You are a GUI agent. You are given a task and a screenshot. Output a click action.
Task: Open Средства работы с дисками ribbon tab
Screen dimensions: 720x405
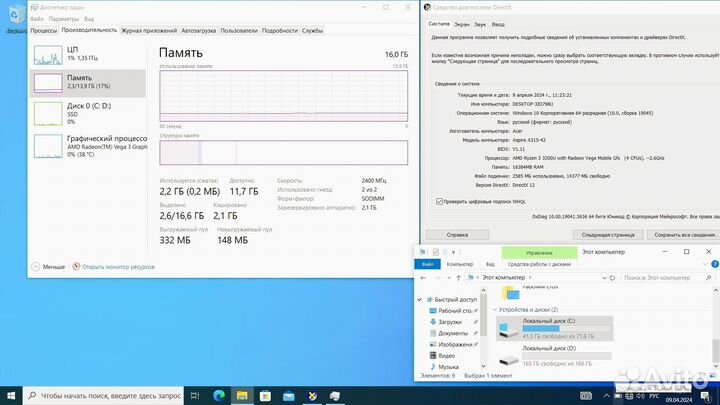coord(539,264)
